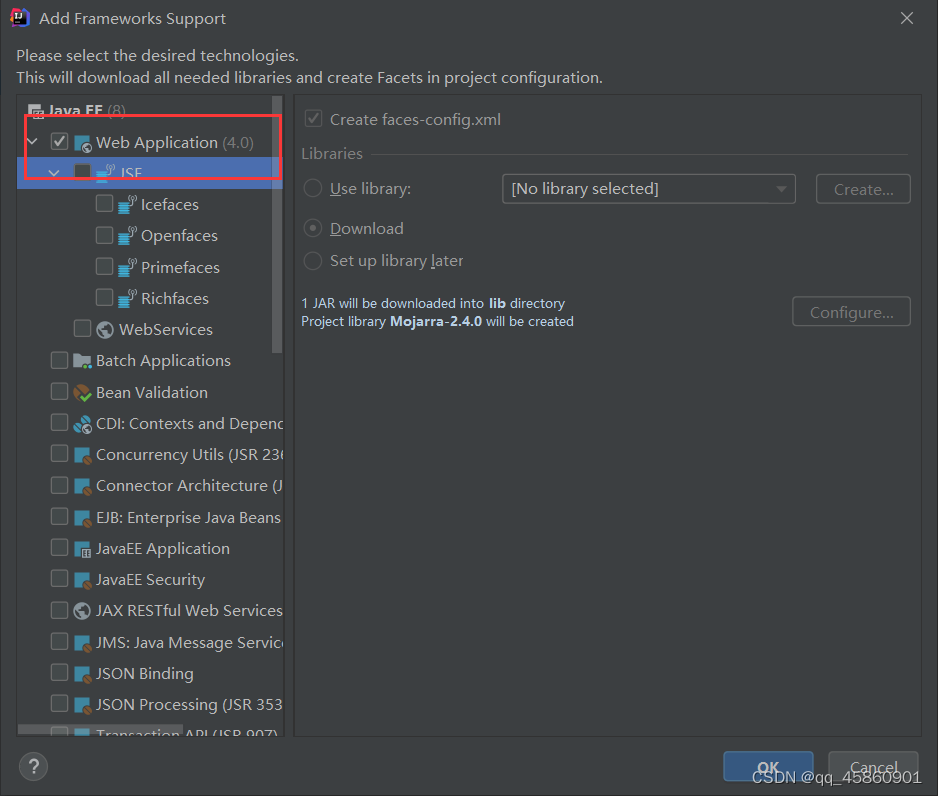Select the Download radio button
The image size is (938, 796).
313,228
